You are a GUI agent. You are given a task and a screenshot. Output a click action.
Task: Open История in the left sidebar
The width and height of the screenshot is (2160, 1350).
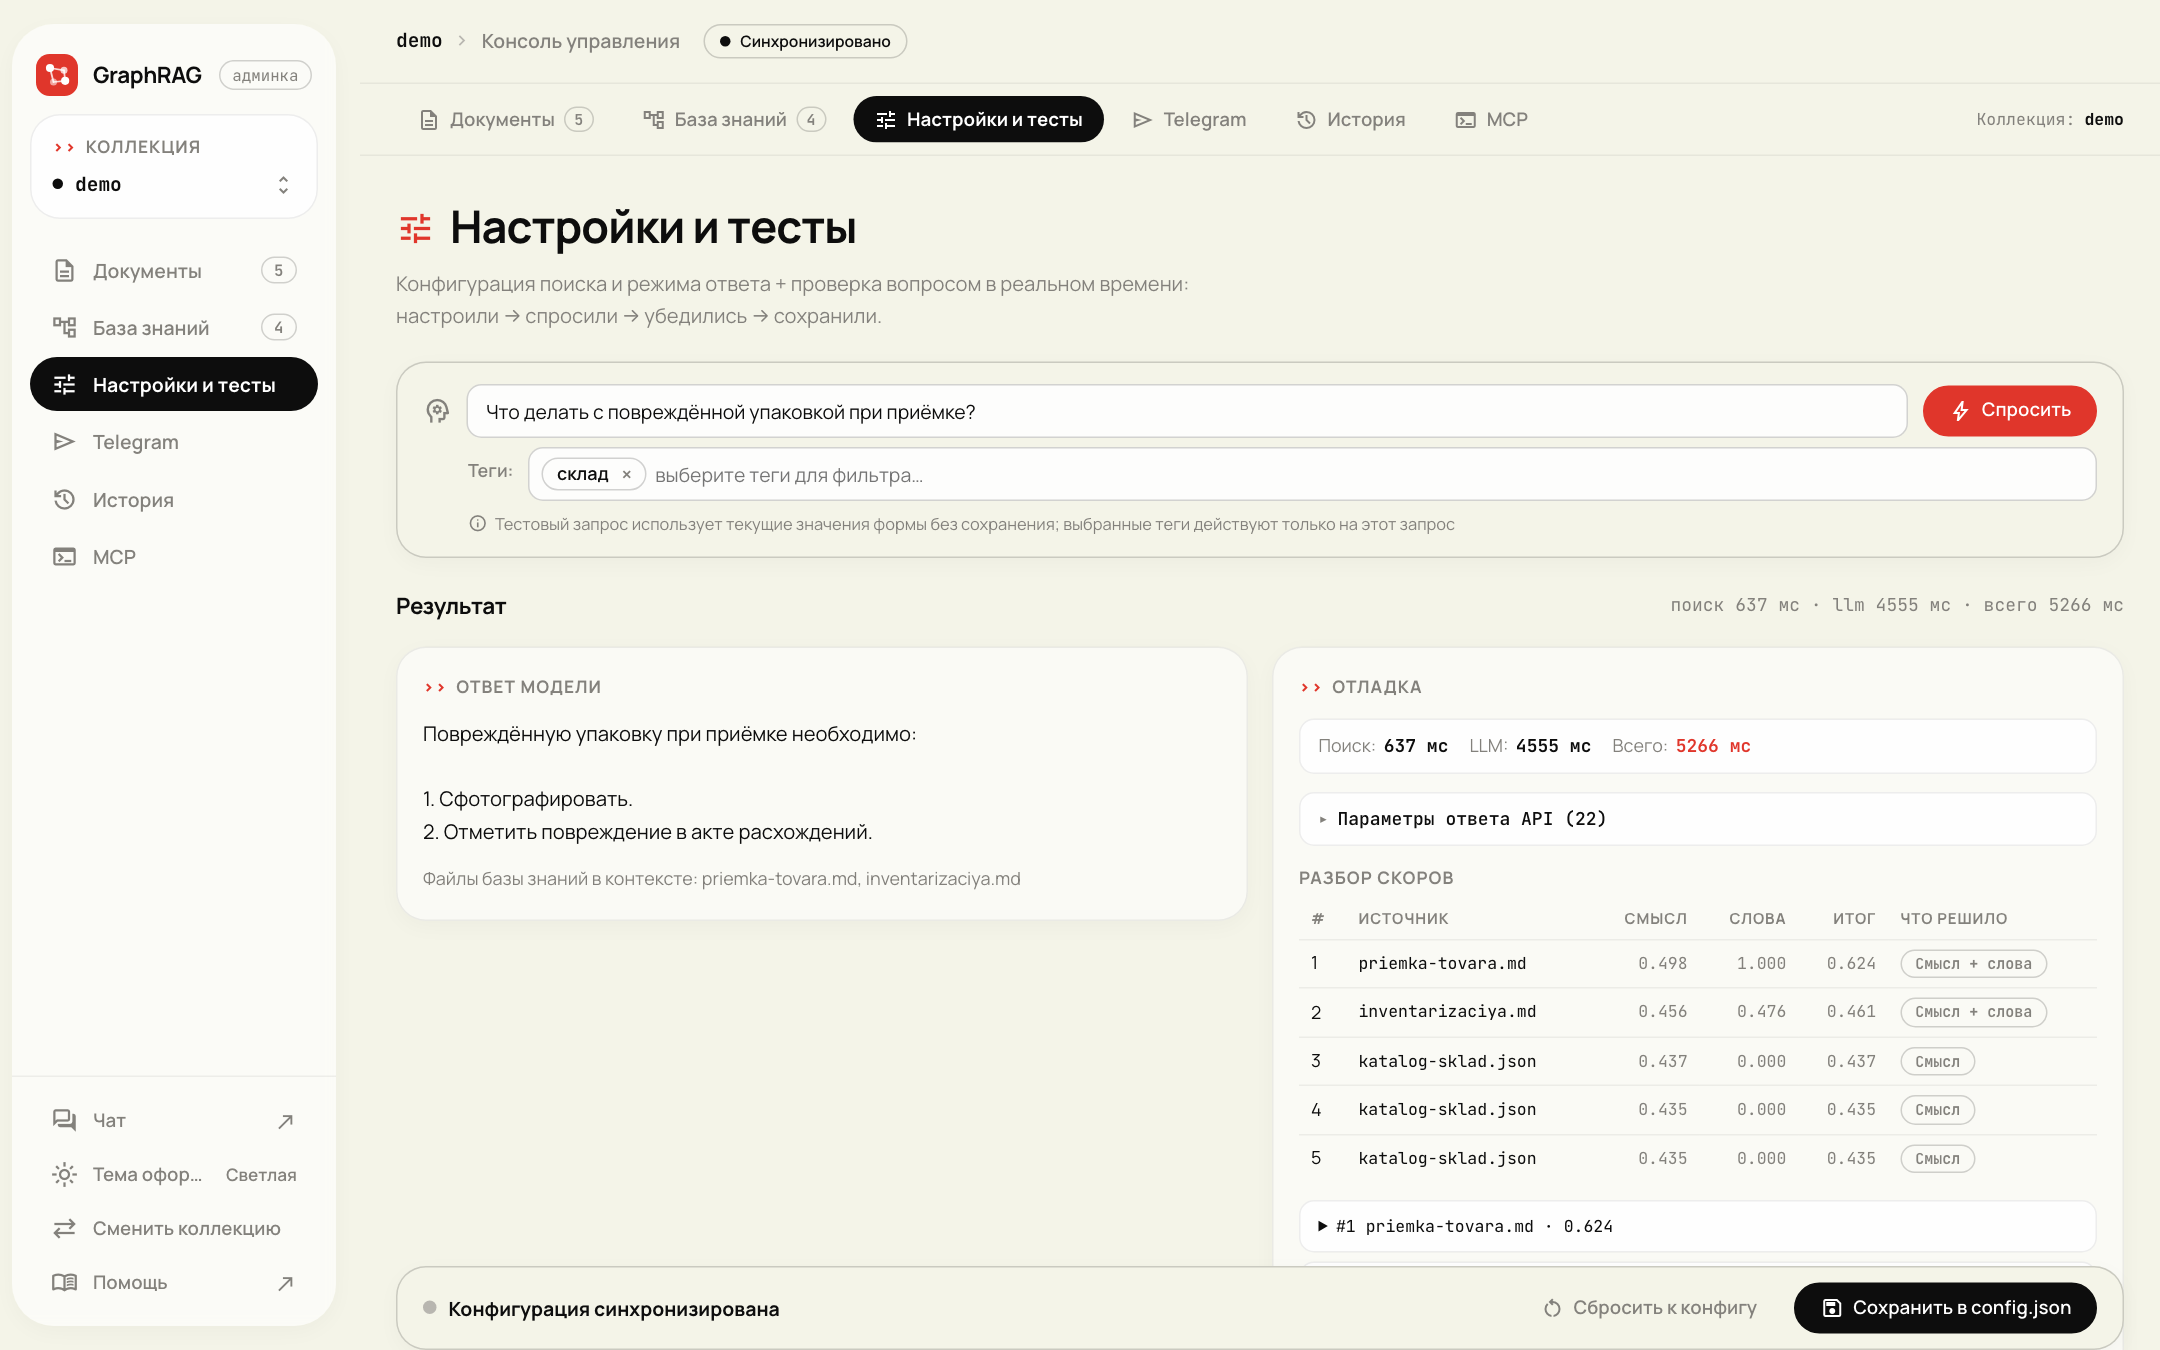pyautogui.click(x=174, y=500)
